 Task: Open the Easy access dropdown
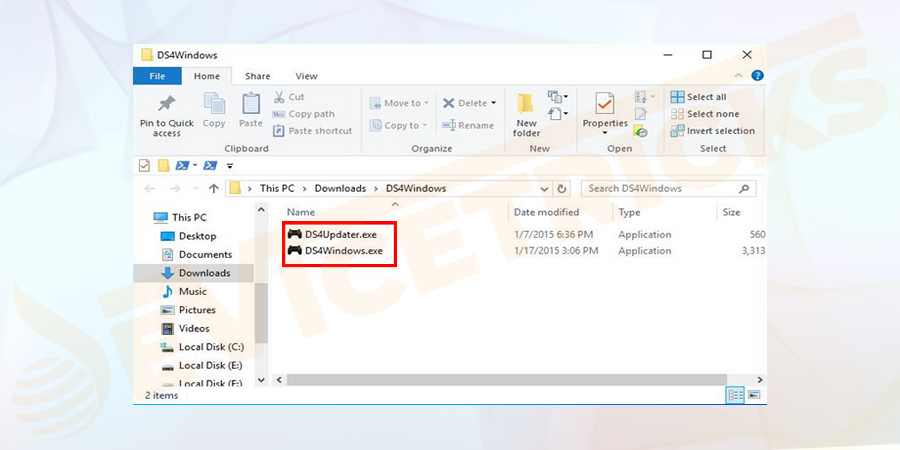click(555, 114)
